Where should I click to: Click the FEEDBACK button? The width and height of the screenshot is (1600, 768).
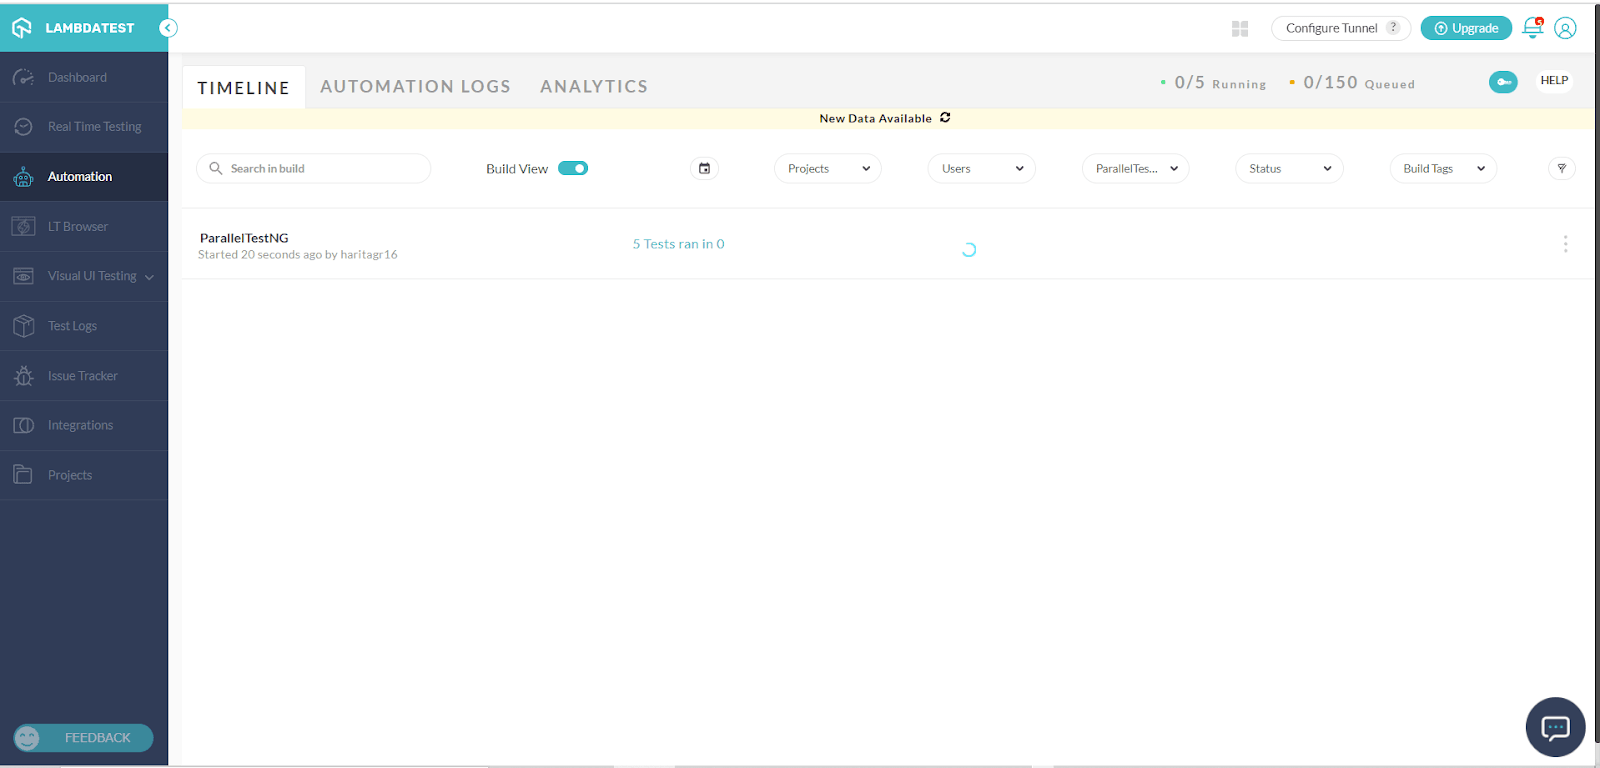coord(84,738)
